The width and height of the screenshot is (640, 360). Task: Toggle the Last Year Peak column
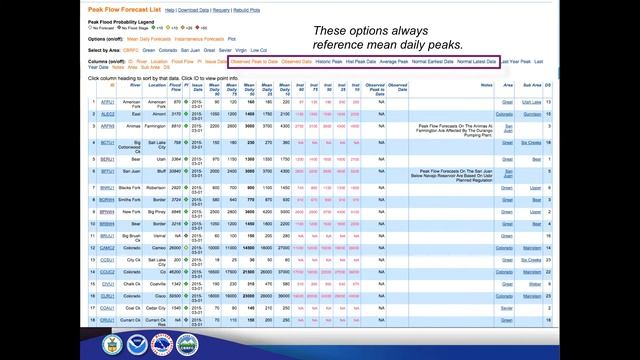tap(515, 62)
